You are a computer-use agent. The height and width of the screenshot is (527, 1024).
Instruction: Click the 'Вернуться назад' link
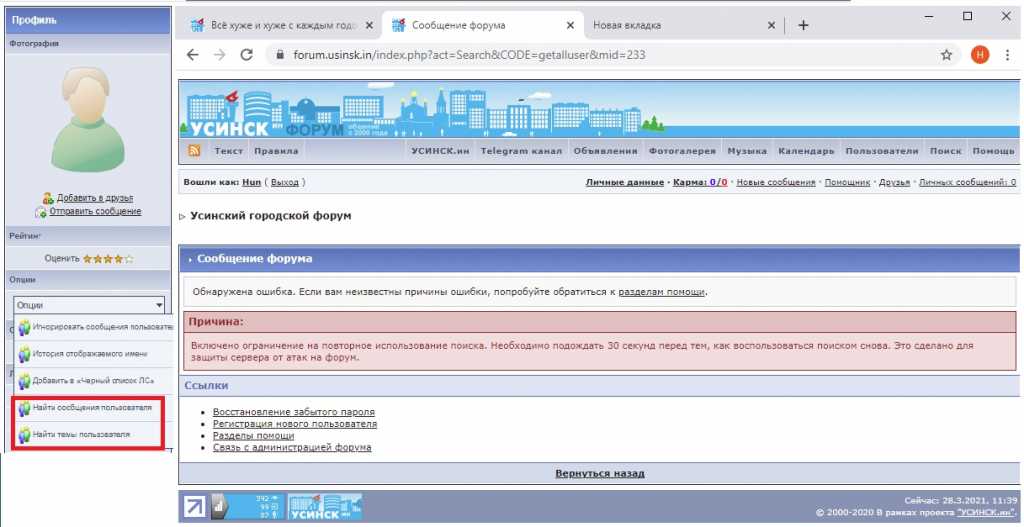click(x=599, y=473)
